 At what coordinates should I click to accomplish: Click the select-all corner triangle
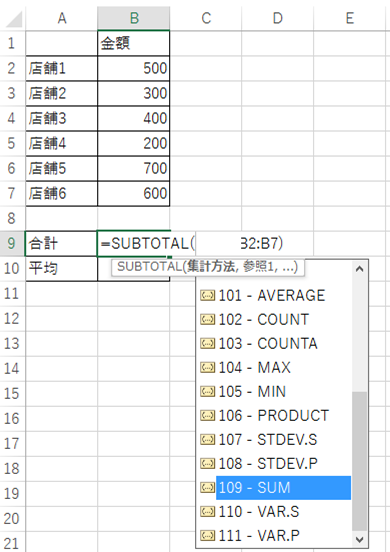[14, 19]
